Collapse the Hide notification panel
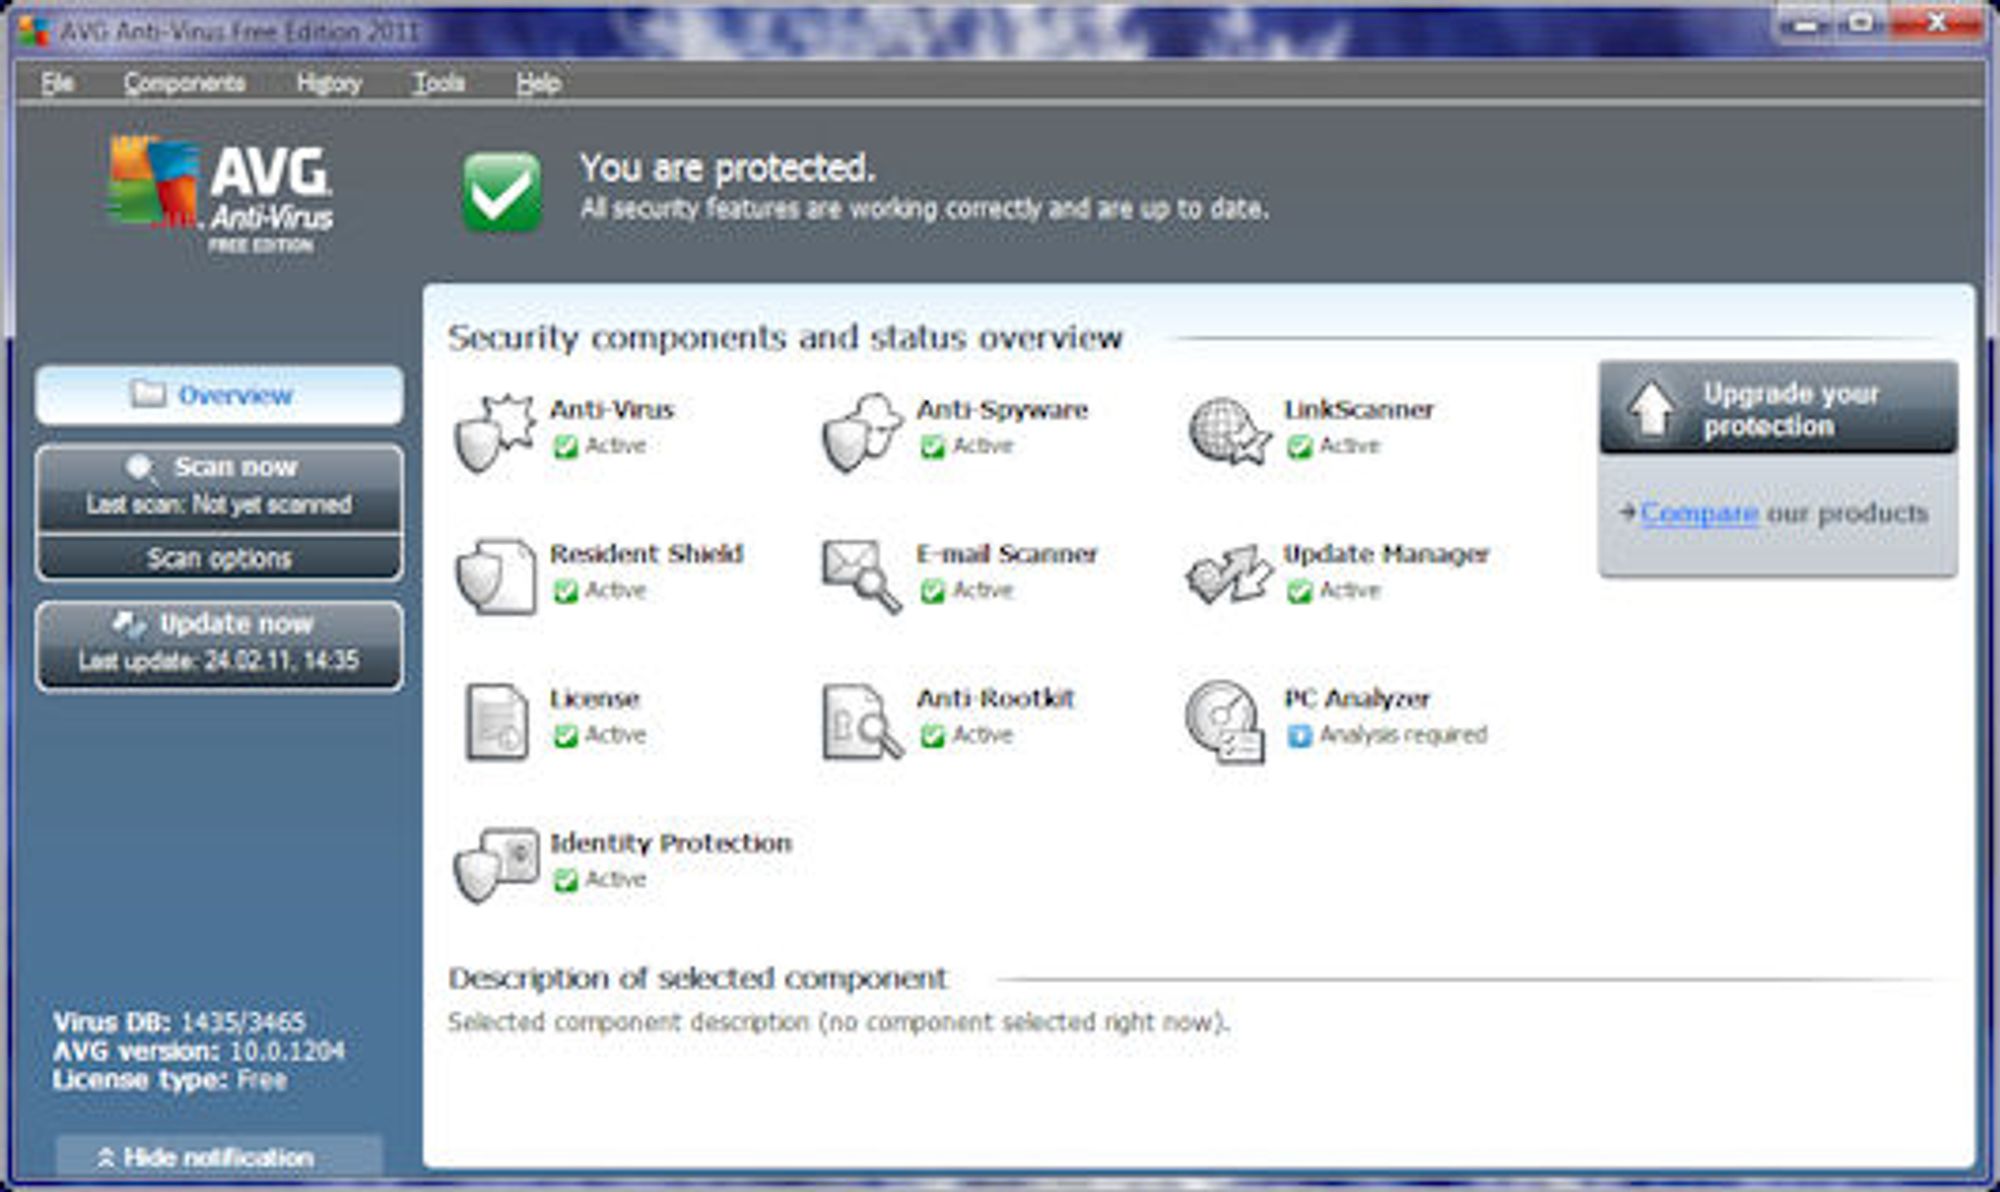Viewport: 2000px width, 1192px height. [x=219, y=1157]
